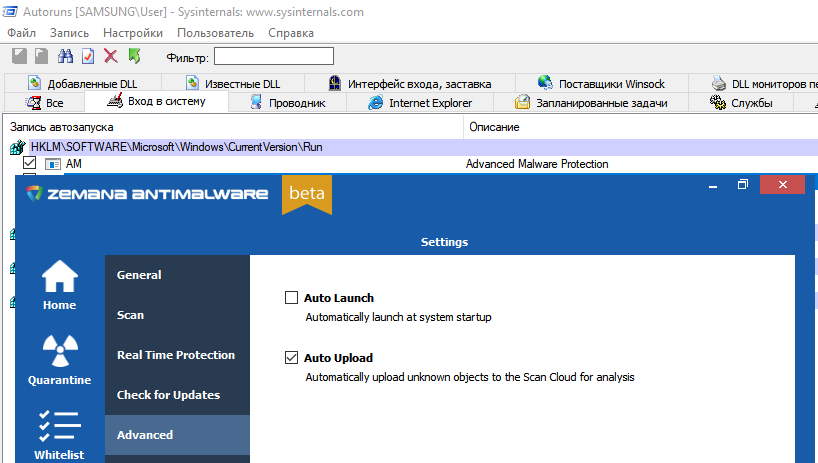Switch to the Добавленные DLL tab
This screenshot has height=463, width=818.
point(83,83)
